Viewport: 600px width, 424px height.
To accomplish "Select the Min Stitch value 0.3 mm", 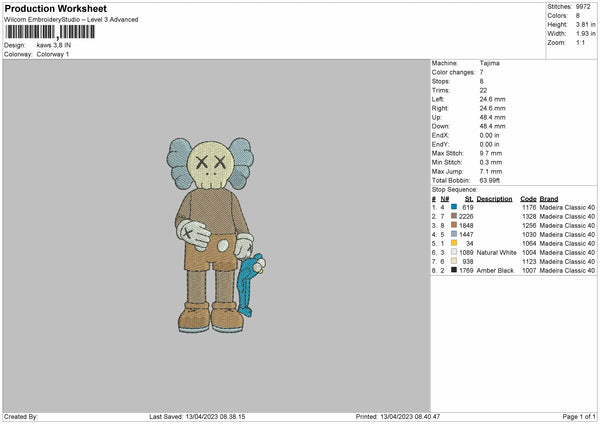I will point(491,162).
